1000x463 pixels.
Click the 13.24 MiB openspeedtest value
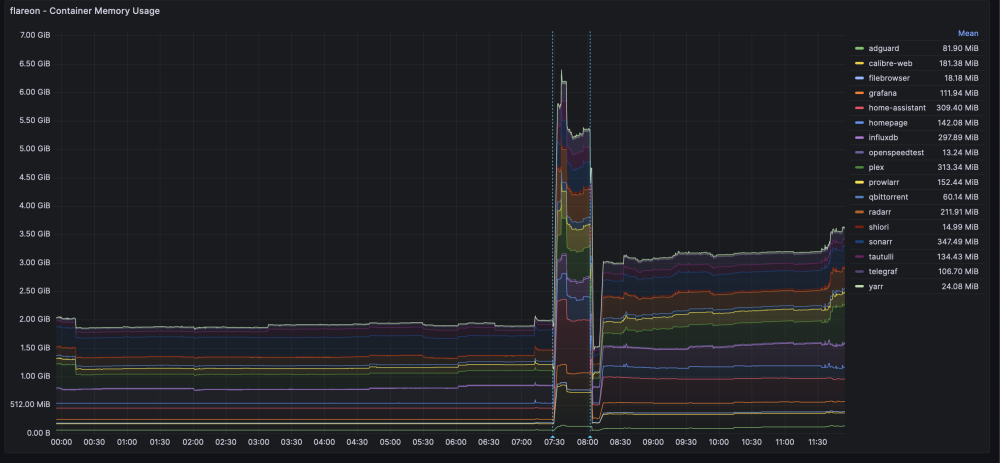(960, 152)
